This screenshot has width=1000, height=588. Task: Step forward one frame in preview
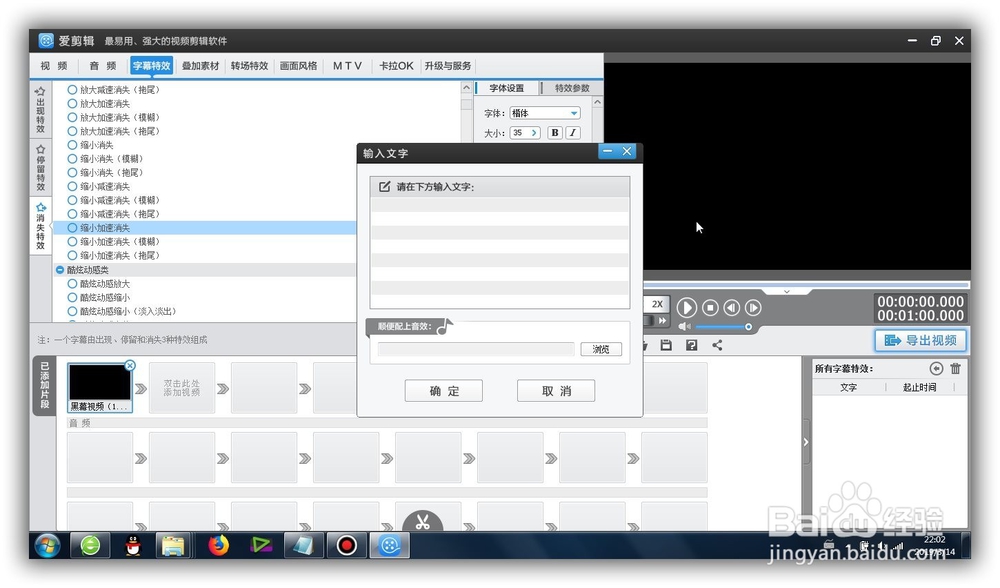click(753, 307)
